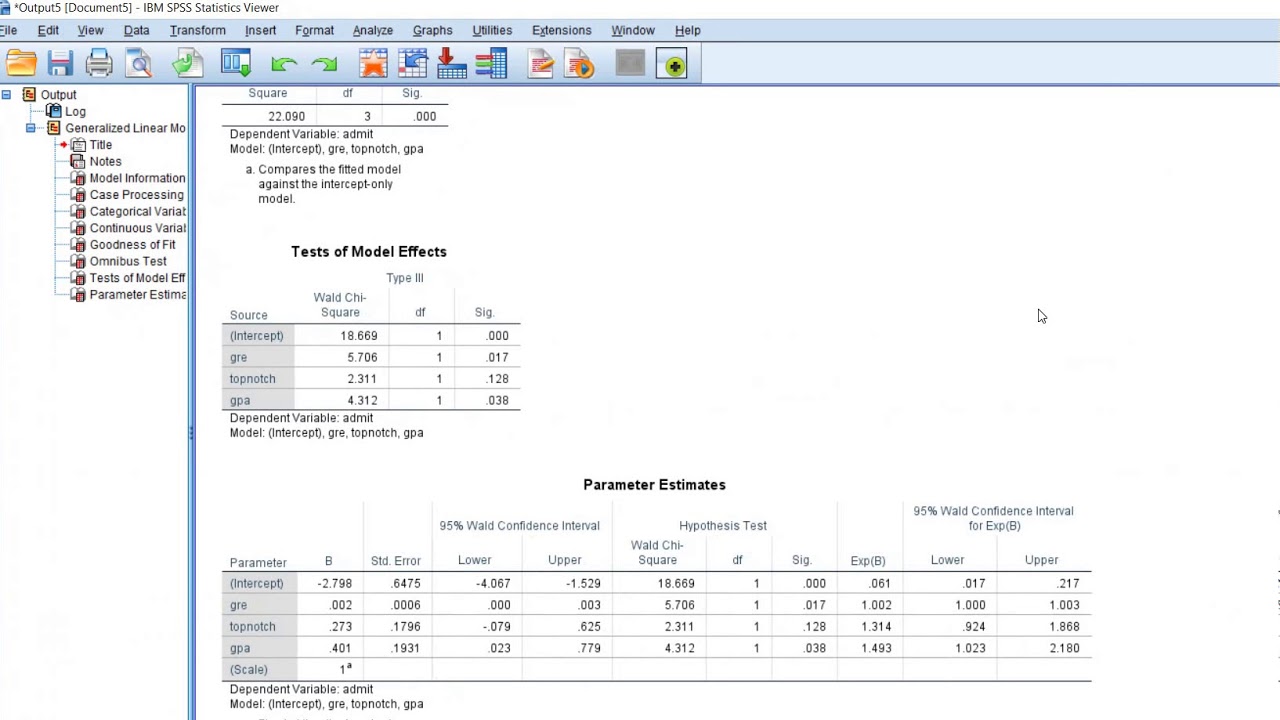Click Std. Error value .1796 for topnotch

(x=404, y=626)
